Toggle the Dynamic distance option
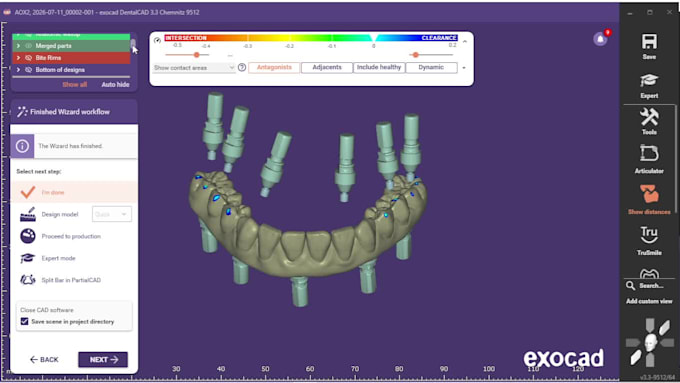This screenshot has height=383, width=680. [431, 67]
